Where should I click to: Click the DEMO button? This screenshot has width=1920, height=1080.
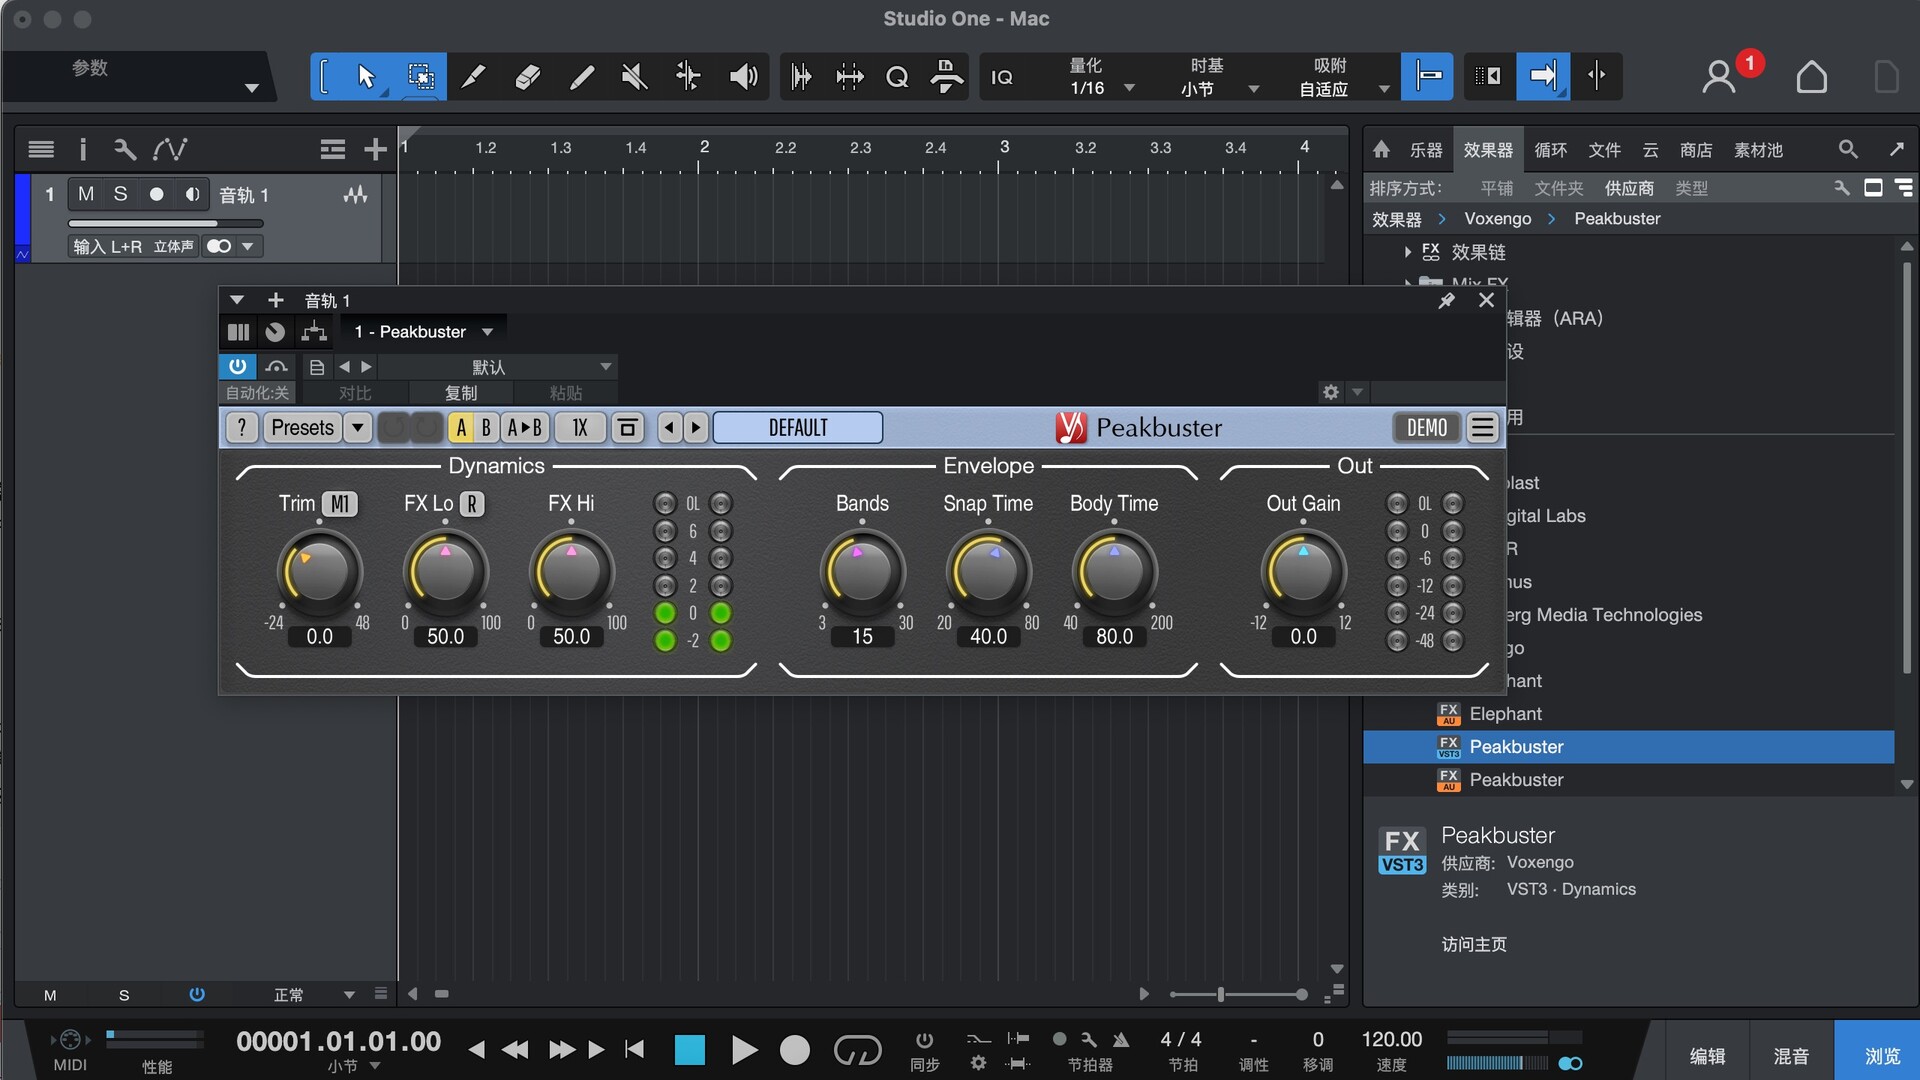click(1426, 428)
